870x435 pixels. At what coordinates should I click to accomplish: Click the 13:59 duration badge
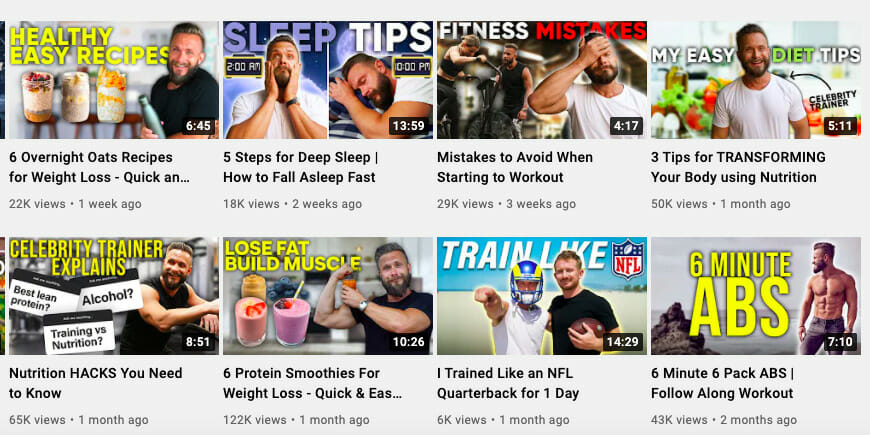coord(409,127)
